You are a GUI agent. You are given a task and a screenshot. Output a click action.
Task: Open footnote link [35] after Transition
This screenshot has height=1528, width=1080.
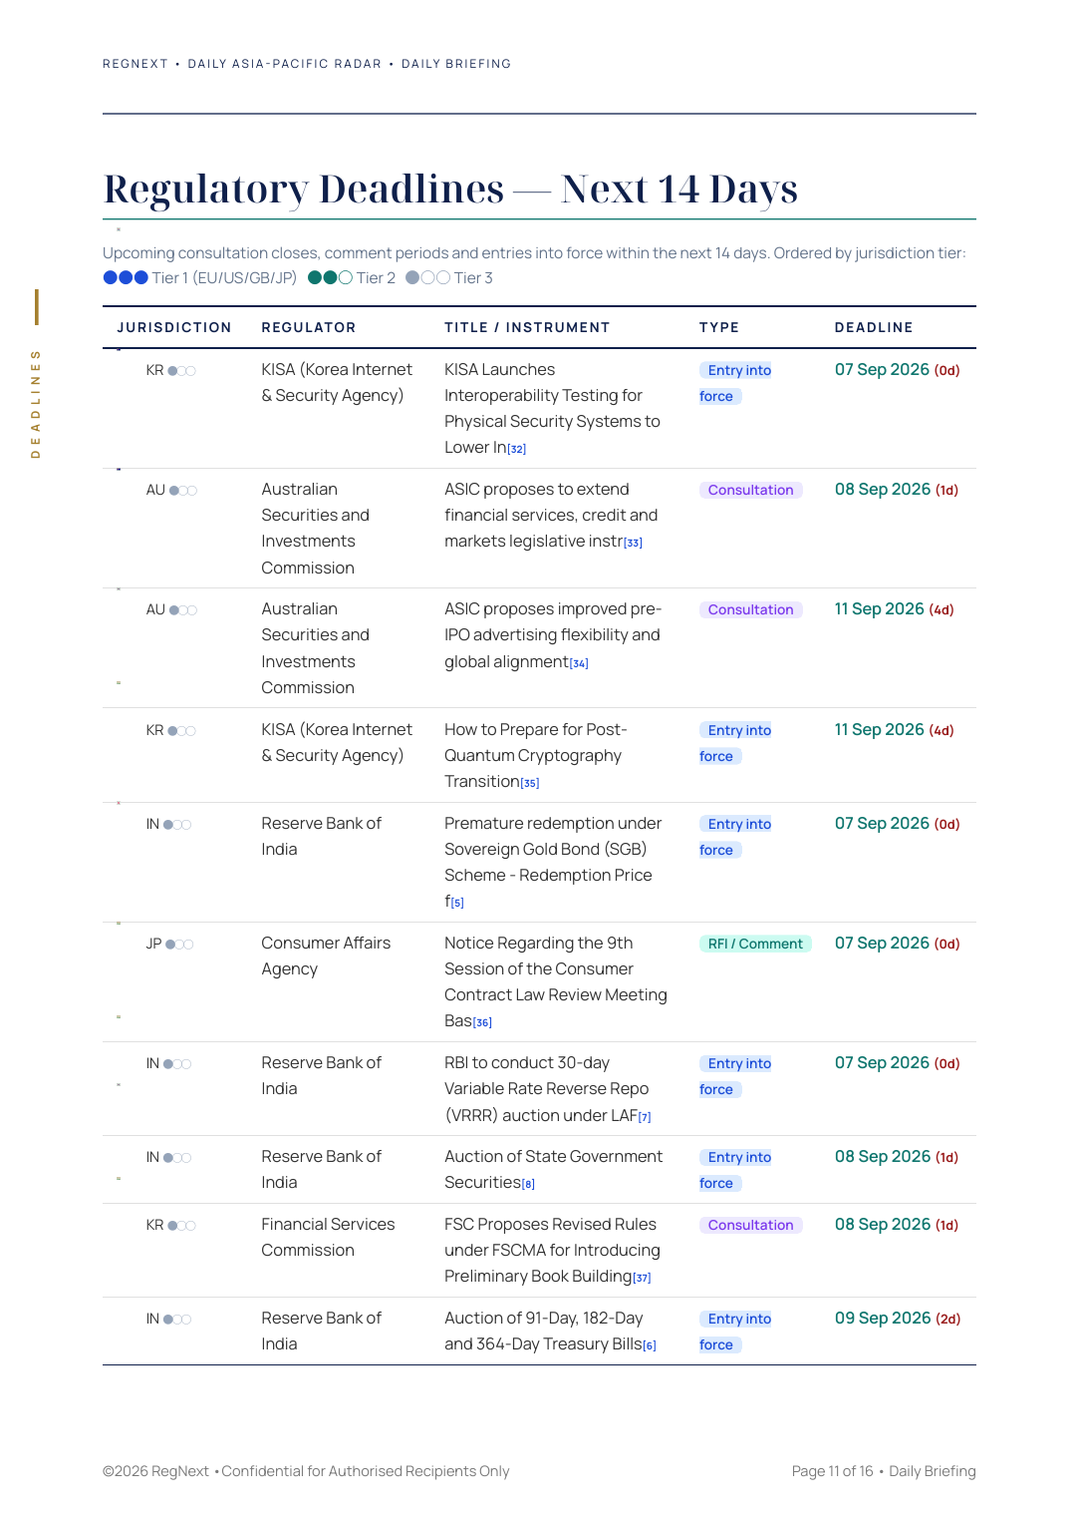[x=530, y=783]
